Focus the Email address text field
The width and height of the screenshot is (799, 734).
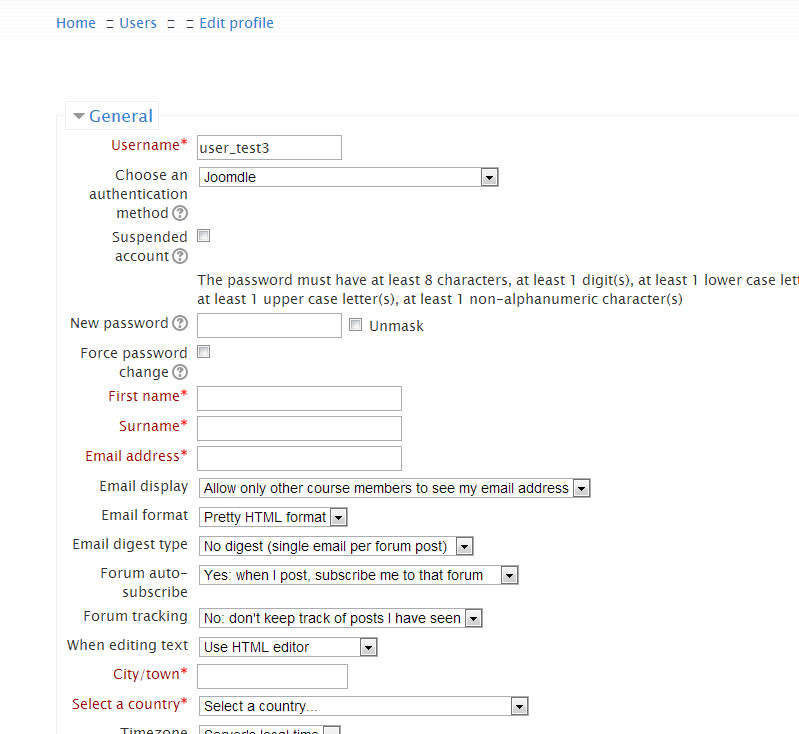[299, 458]
